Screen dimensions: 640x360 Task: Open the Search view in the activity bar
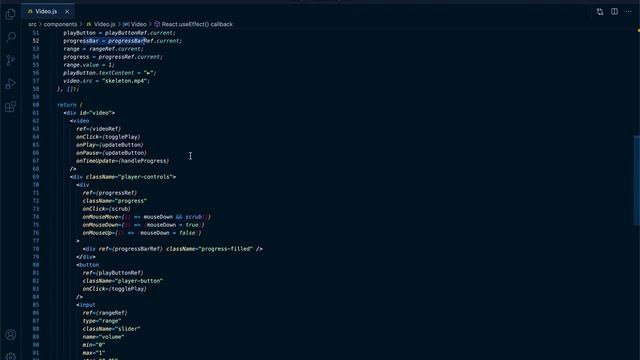point(11,37)
